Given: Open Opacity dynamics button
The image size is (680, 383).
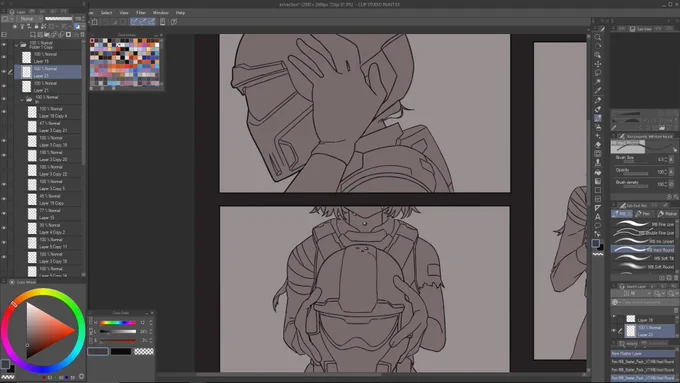Looking at the screenshot, I should (x=671, y=172).
